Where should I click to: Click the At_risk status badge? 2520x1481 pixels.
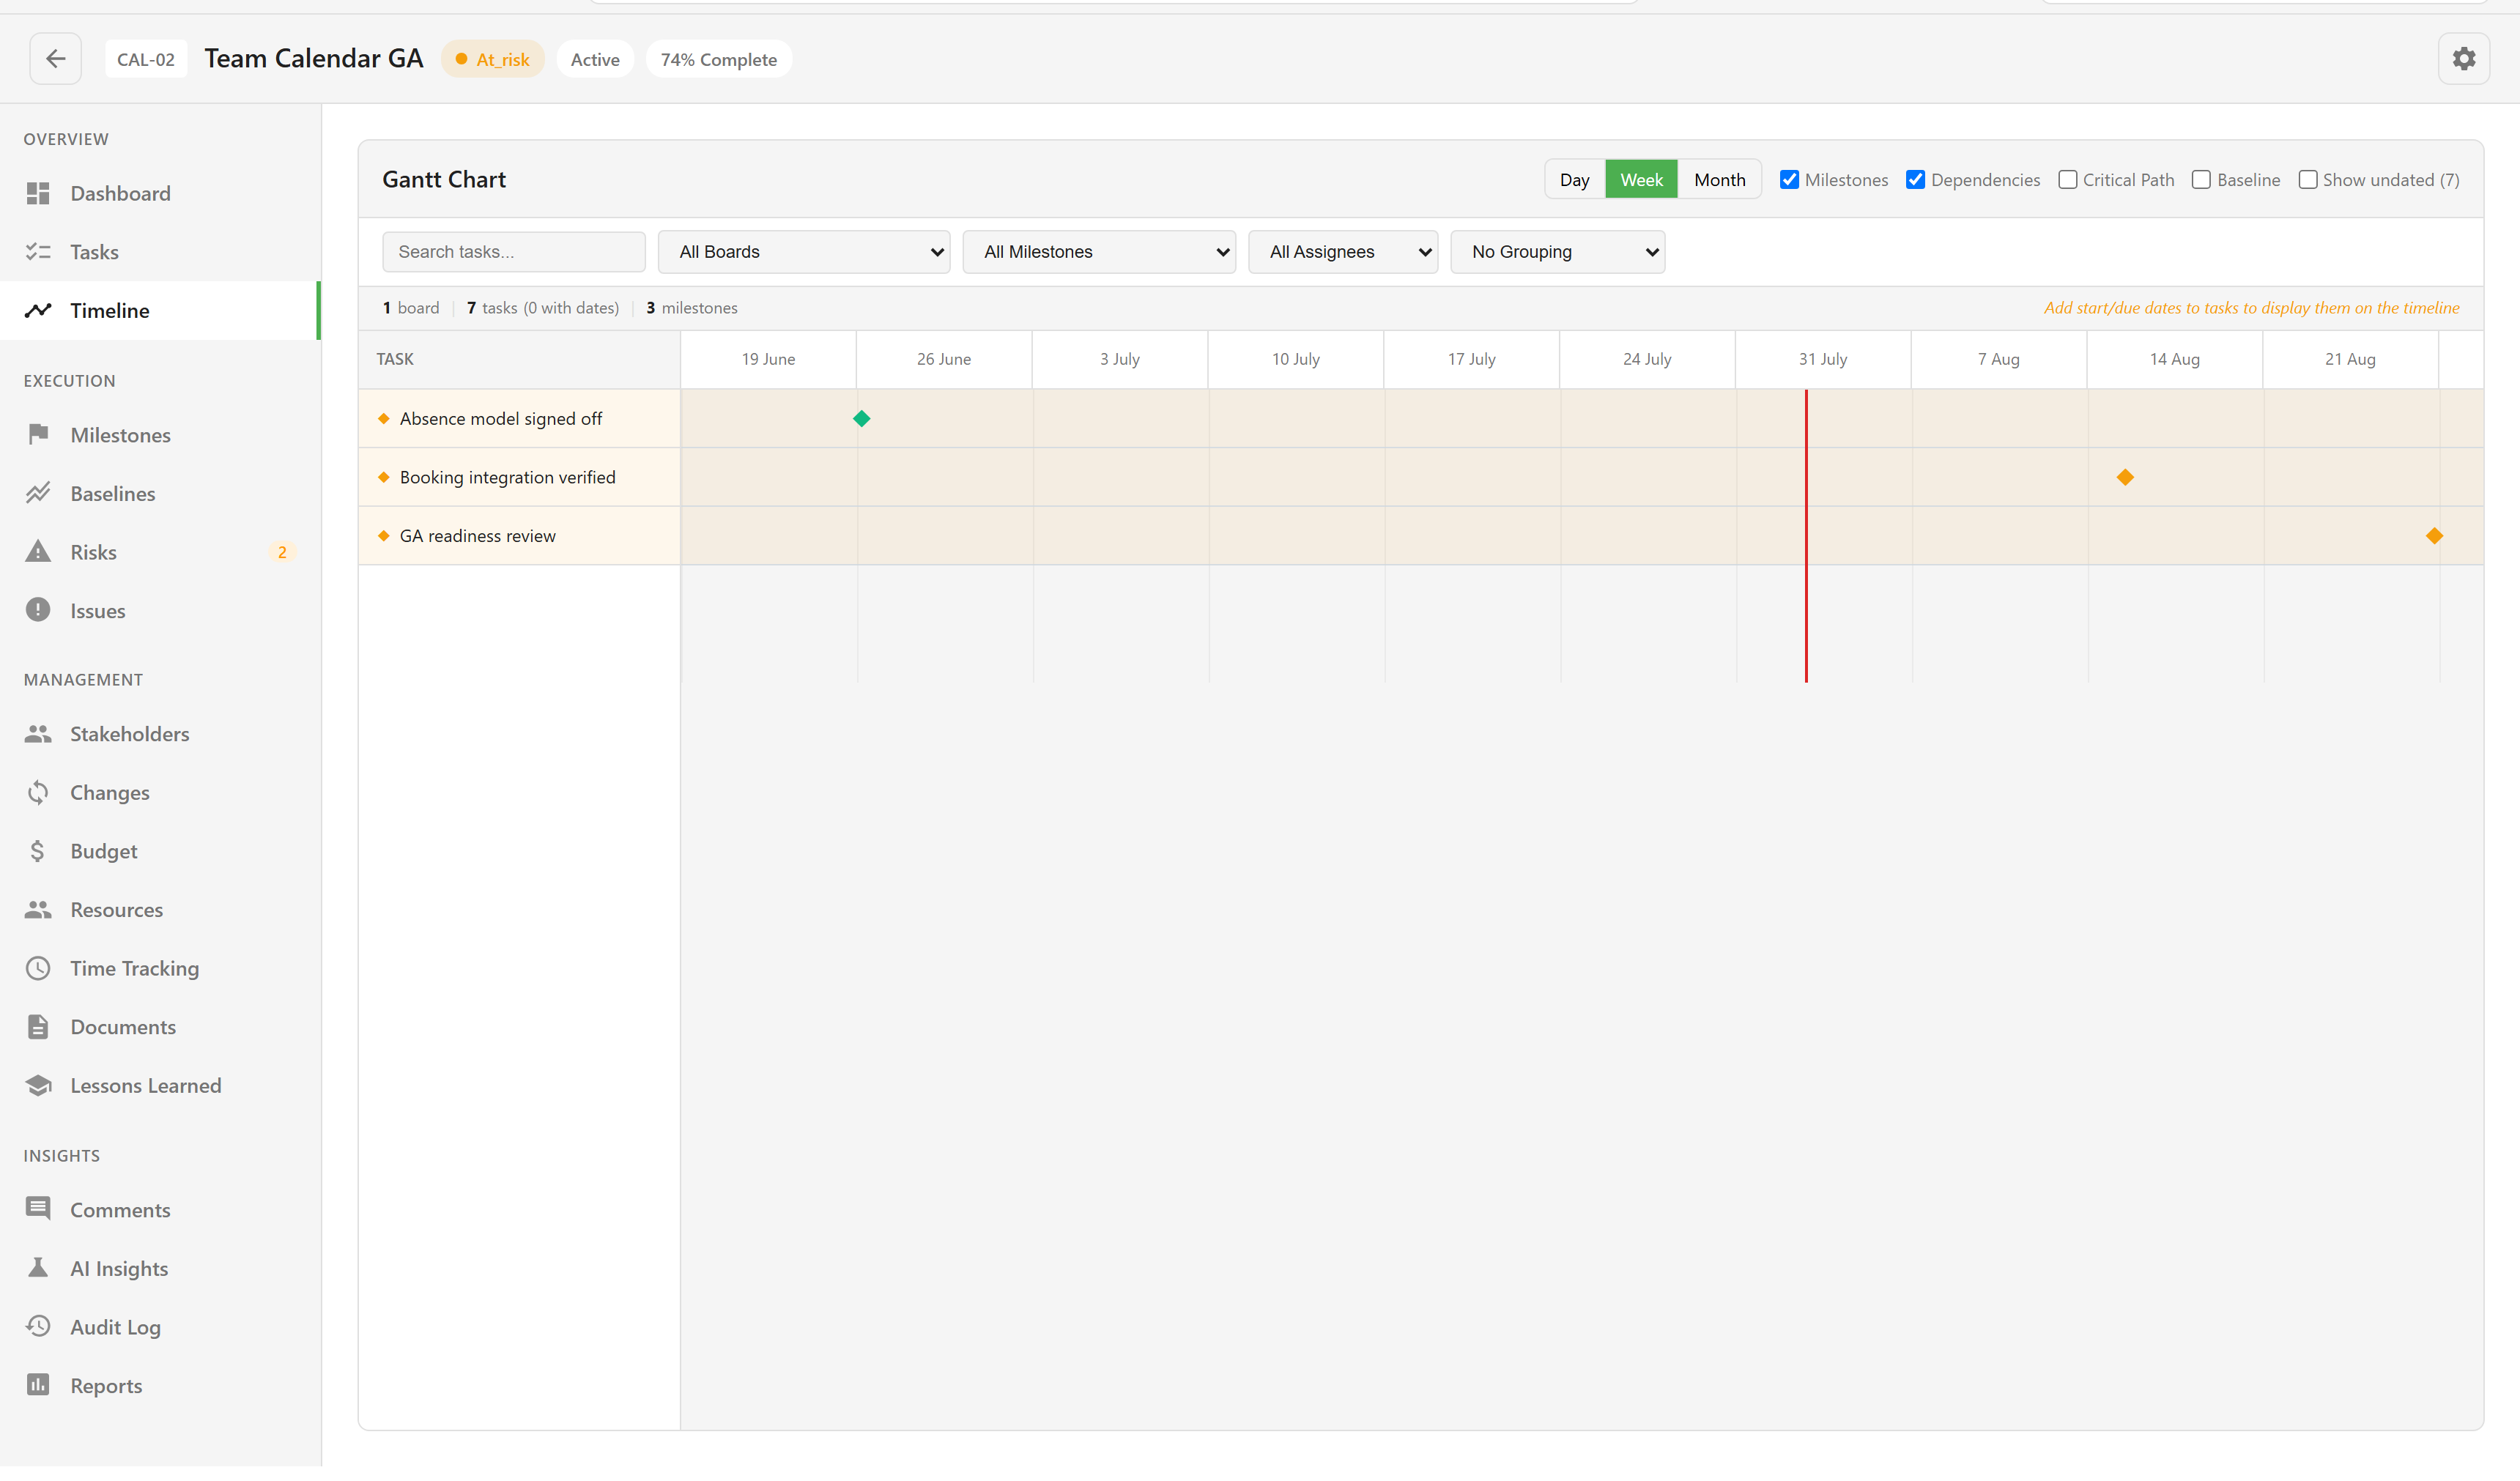pos(493,59)
